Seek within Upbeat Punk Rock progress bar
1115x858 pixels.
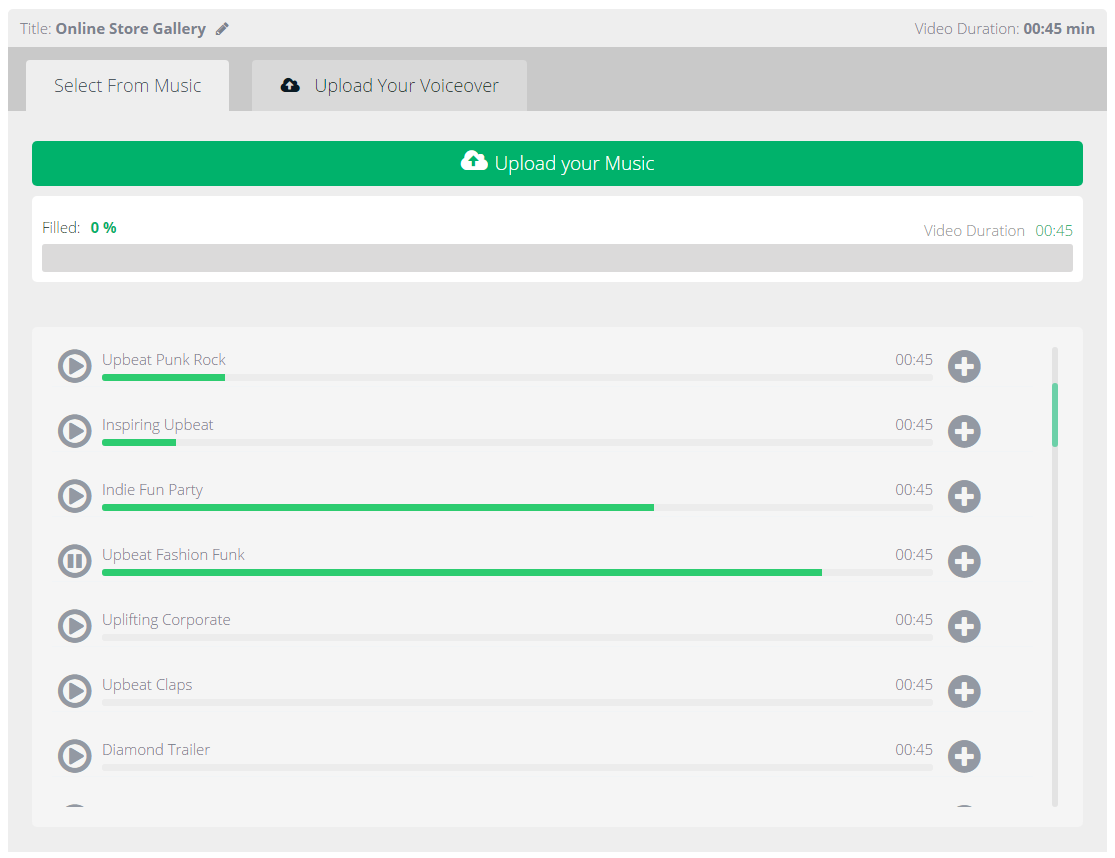pyautogui.click(x=517, y=377)
